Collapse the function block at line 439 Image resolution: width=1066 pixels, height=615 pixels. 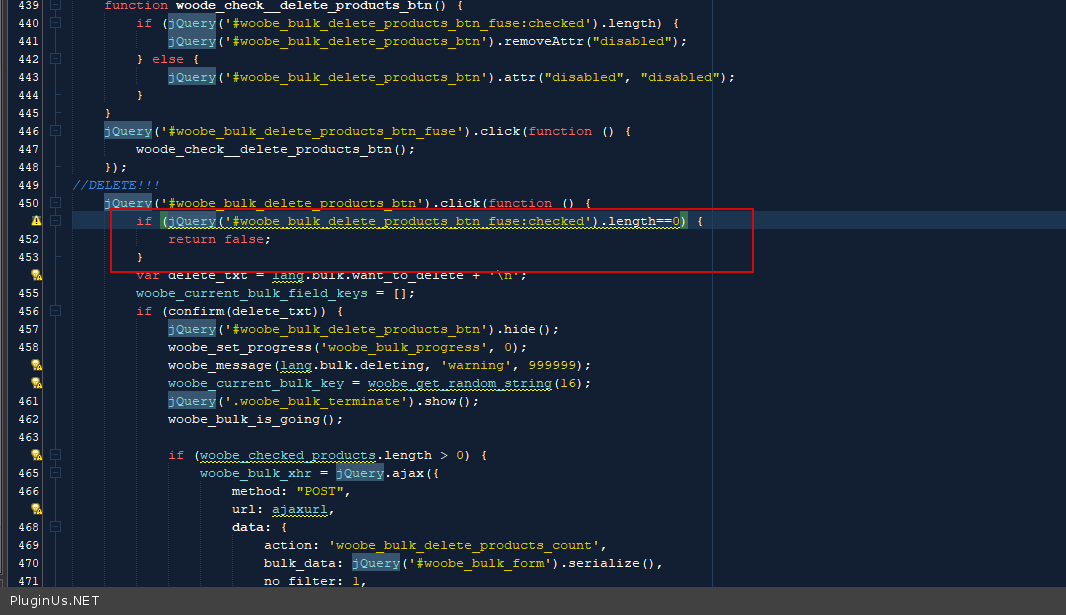56,5
